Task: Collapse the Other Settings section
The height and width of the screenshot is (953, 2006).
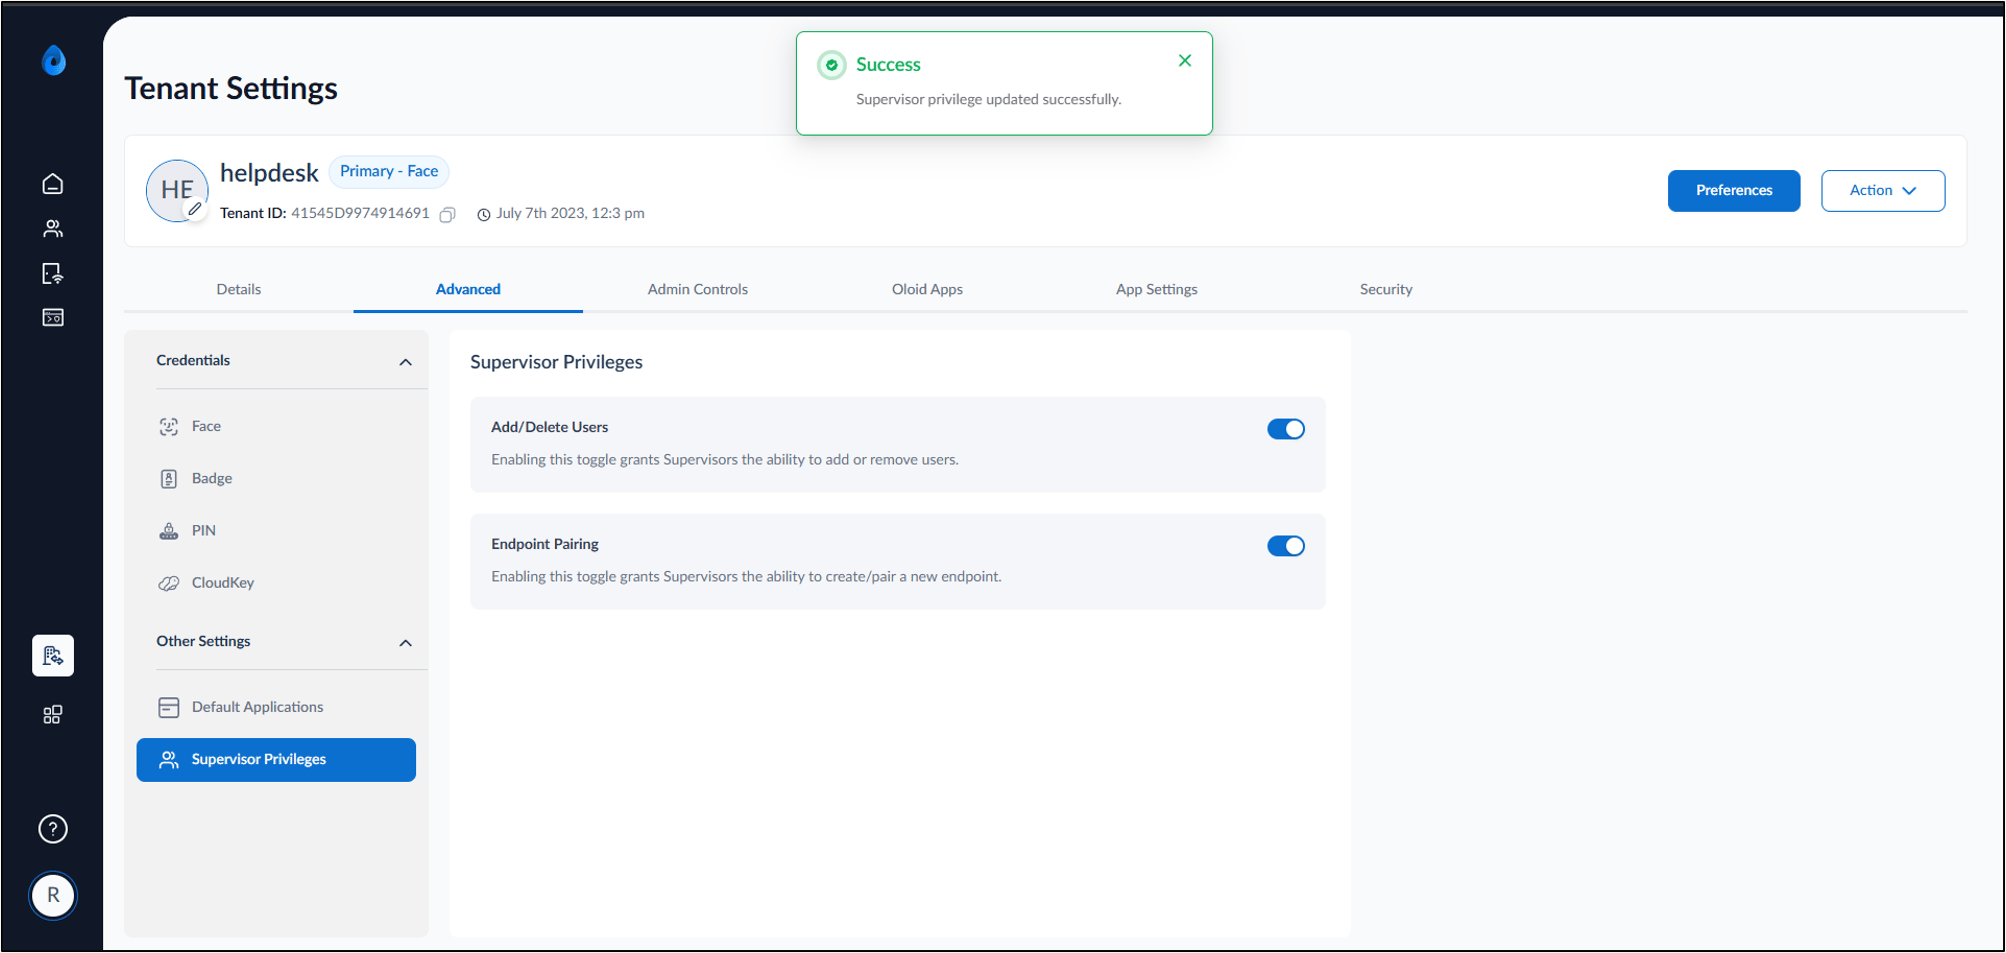Action: click(x=405, y=643)
